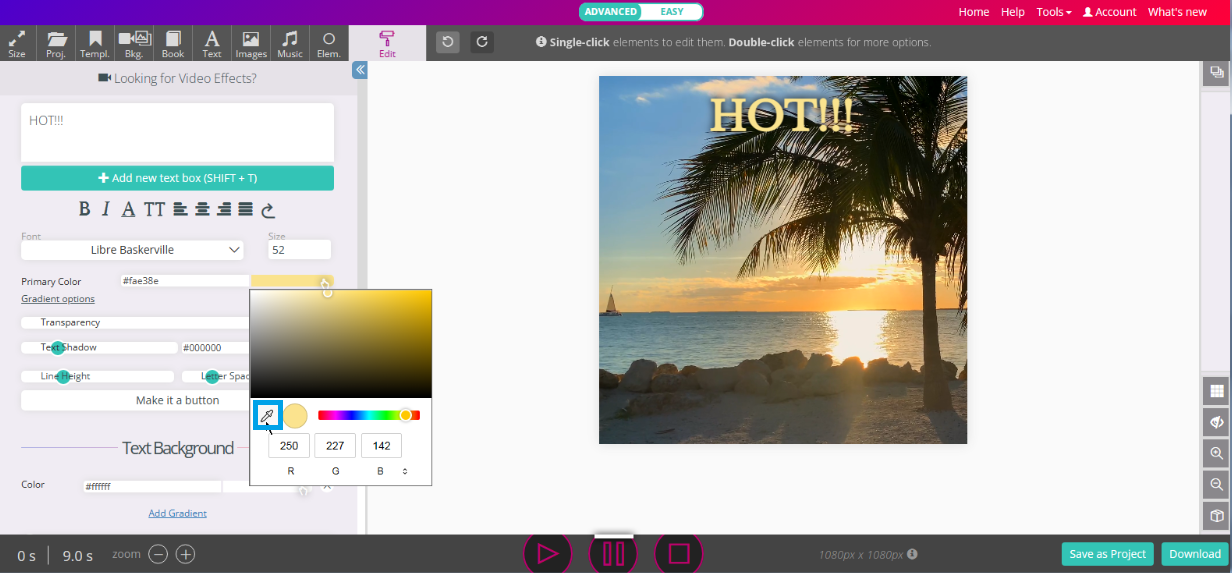Viewport: 1232px width, 573px height.
Task: Open the Tools dropdown menu
Action: click(x=1054, y=12)
